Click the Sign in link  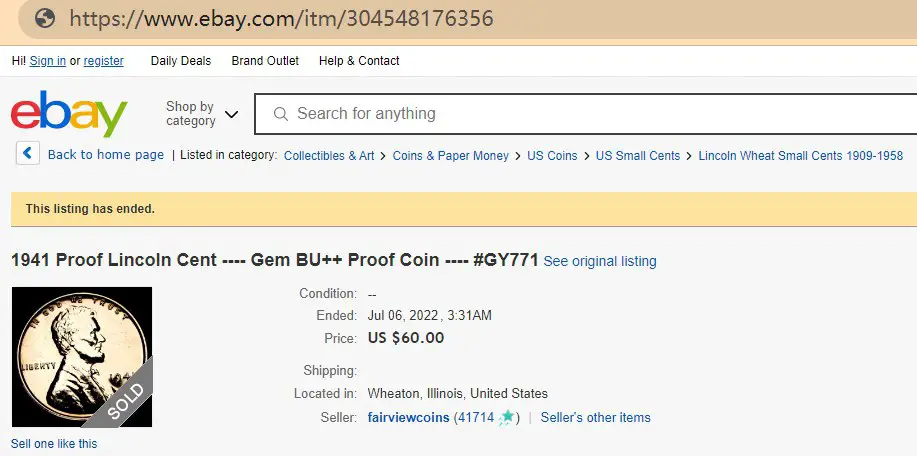[47, 61]
